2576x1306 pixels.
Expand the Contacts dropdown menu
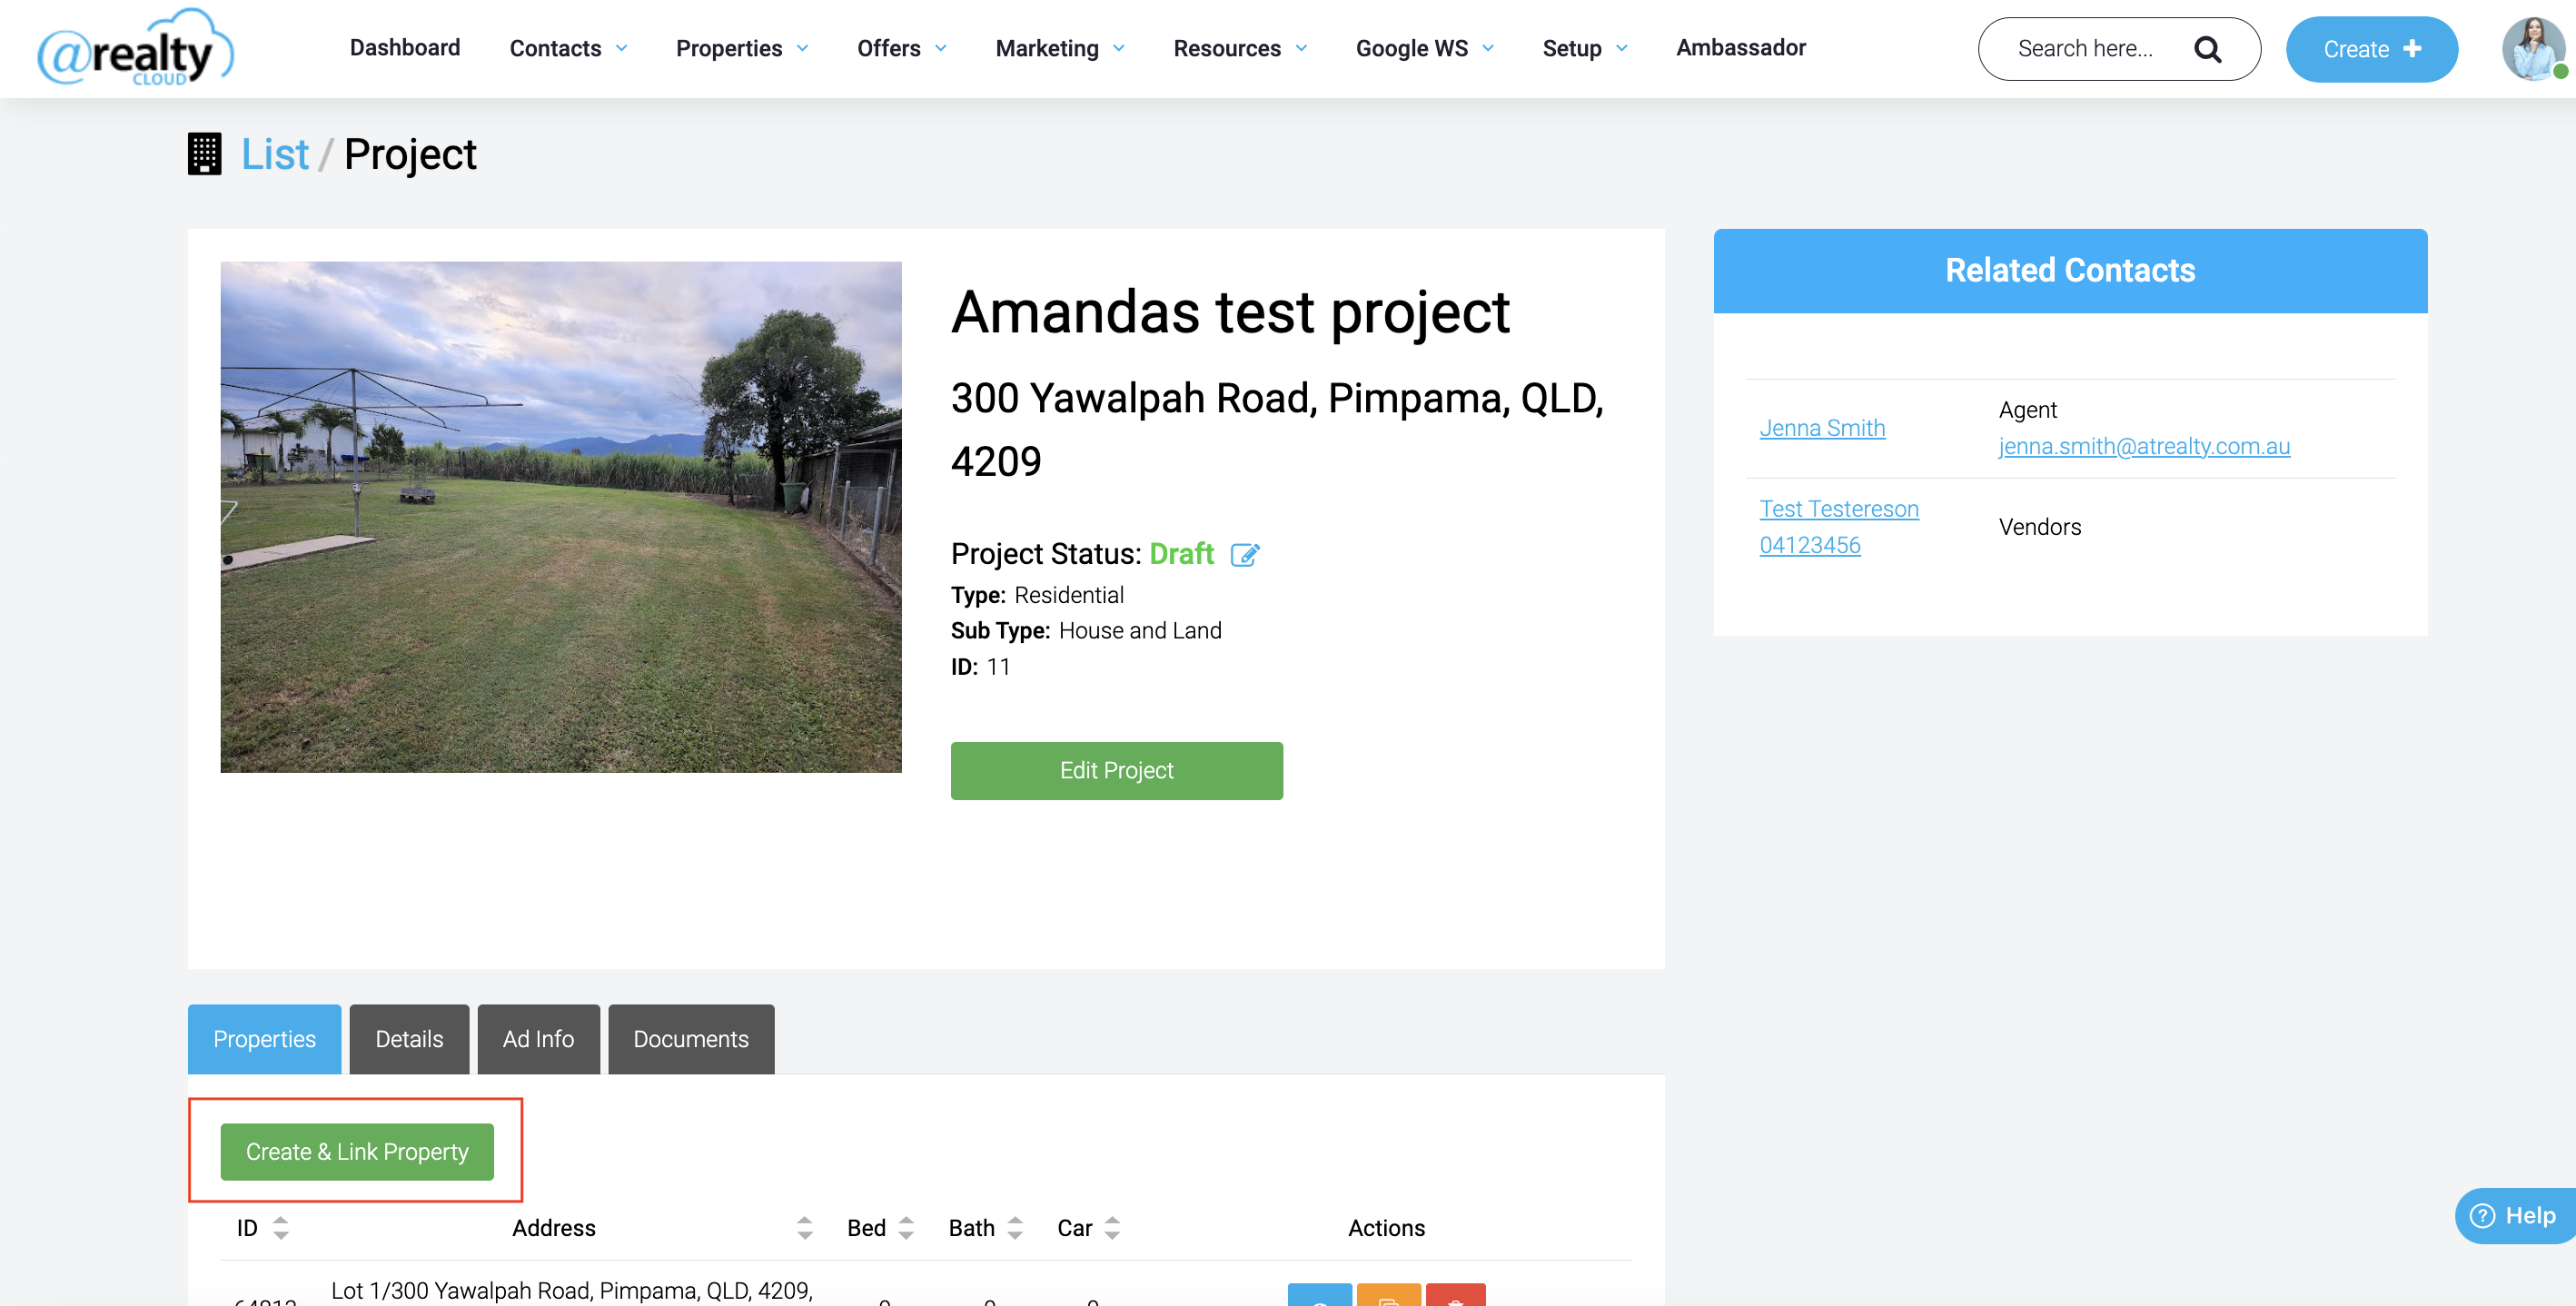[x=568, y=49]
